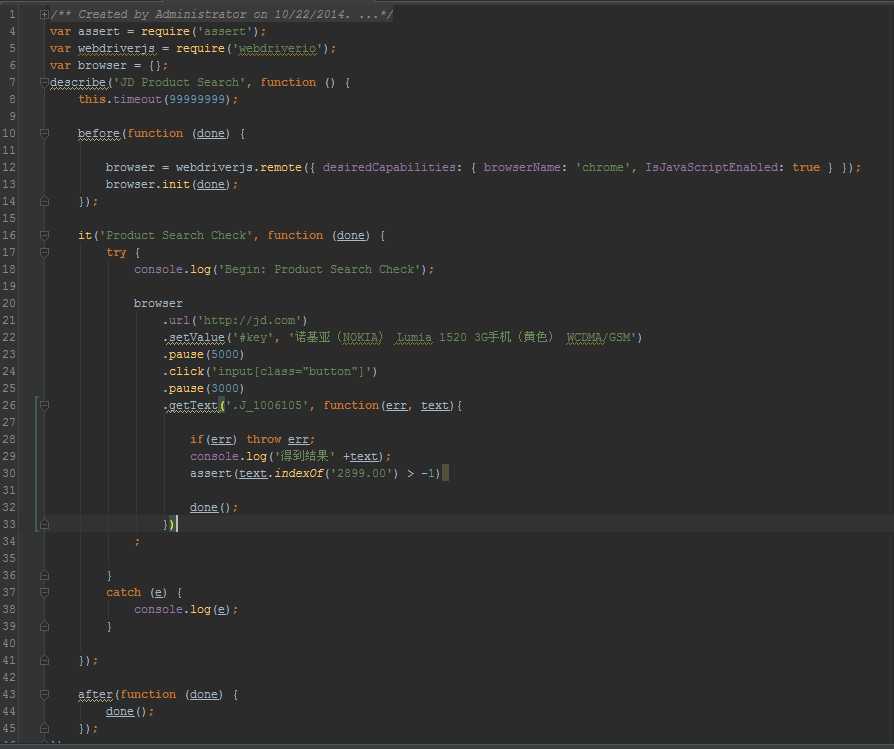
Task: Click the '#key' selector string
Action: pyautogui.click(x=254, y=337)
